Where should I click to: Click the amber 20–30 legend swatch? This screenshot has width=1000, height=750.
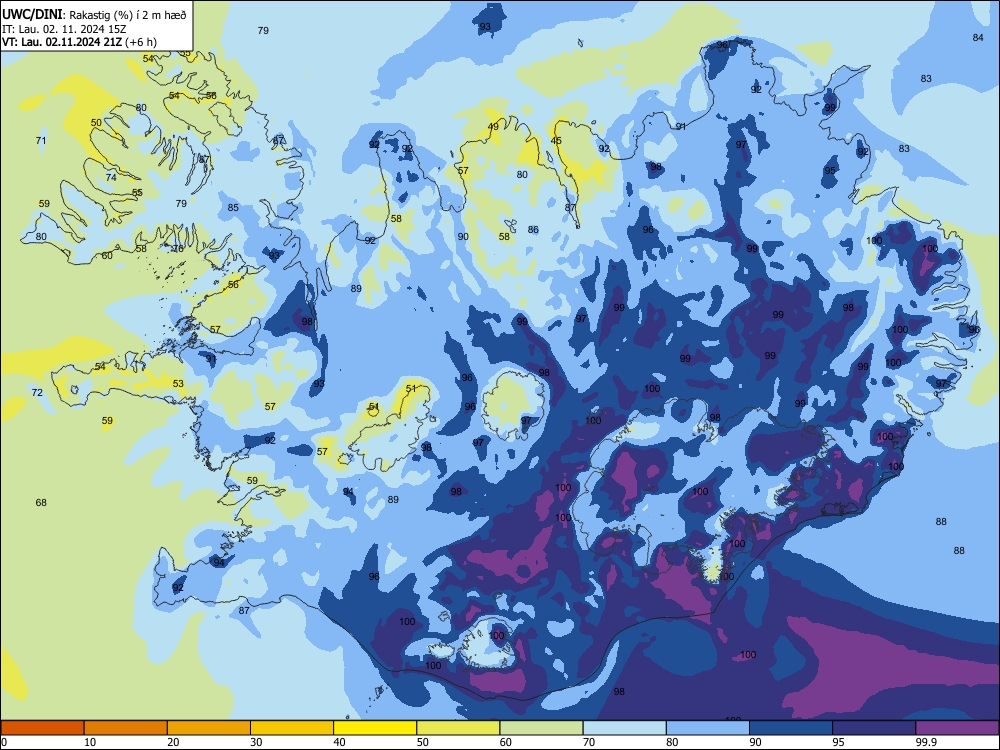tap(209, 728)
